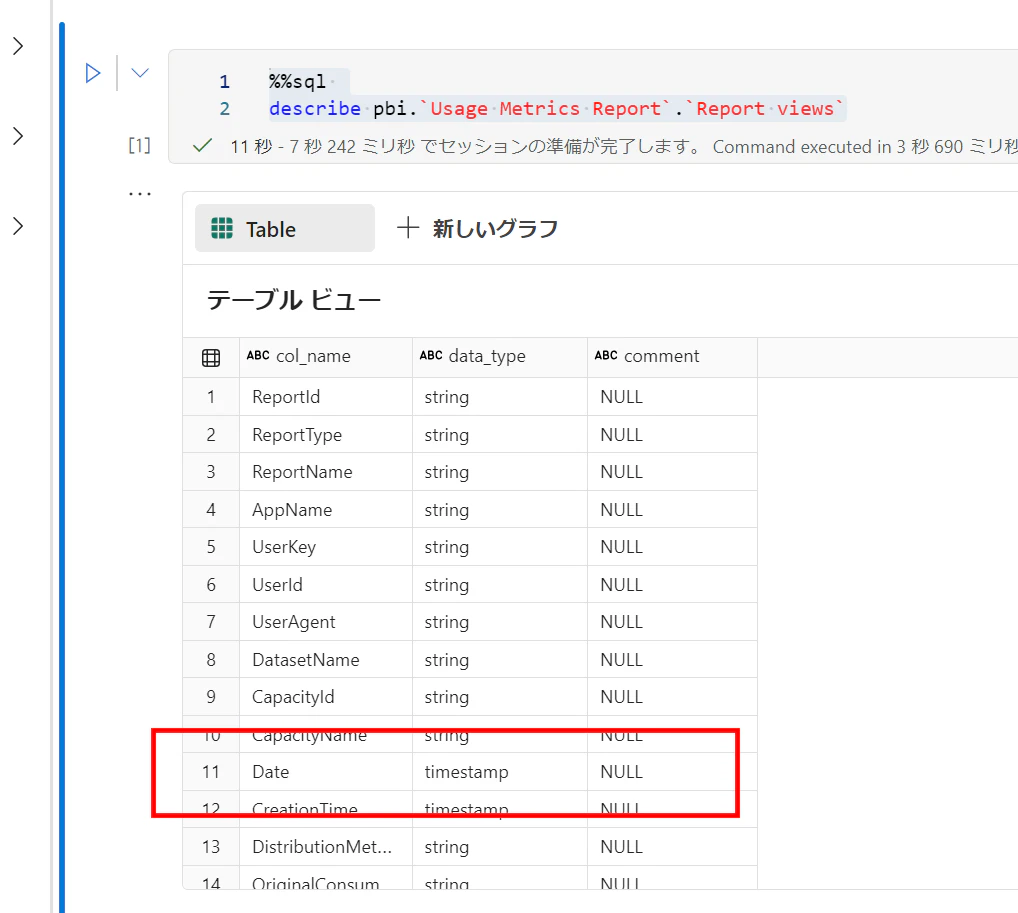Open the cell output ellipsis menu
Screen dimensions: 1018x913
tap(140, 194)
